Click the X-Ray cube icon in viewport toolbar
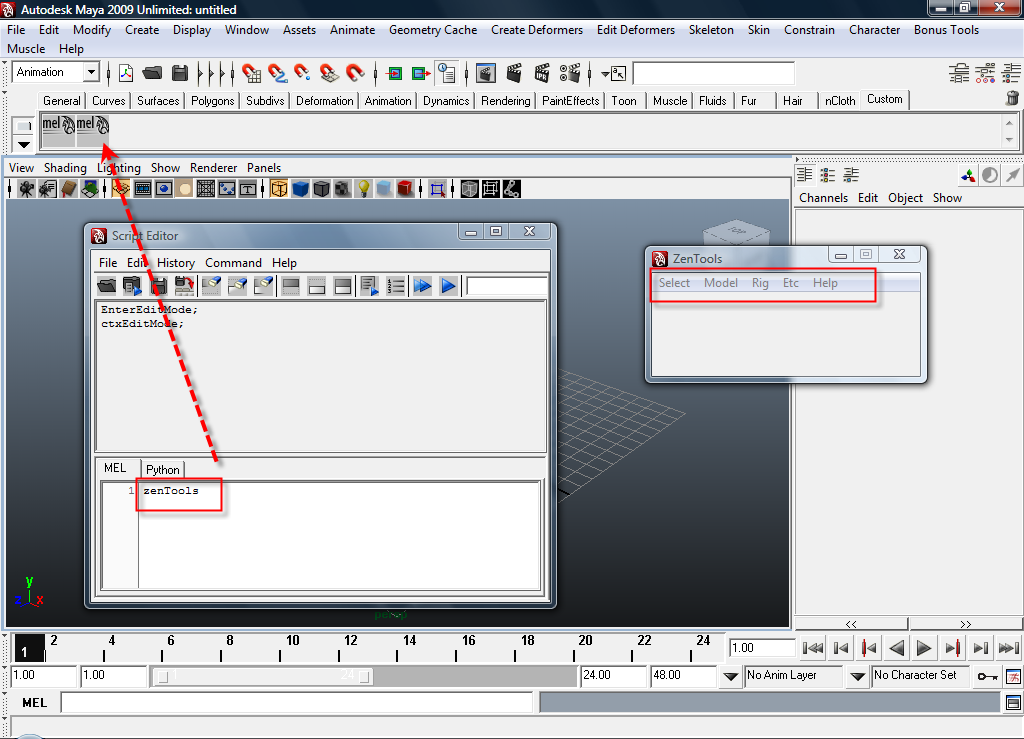This screenshot has width=1024, height=739. 469,189
